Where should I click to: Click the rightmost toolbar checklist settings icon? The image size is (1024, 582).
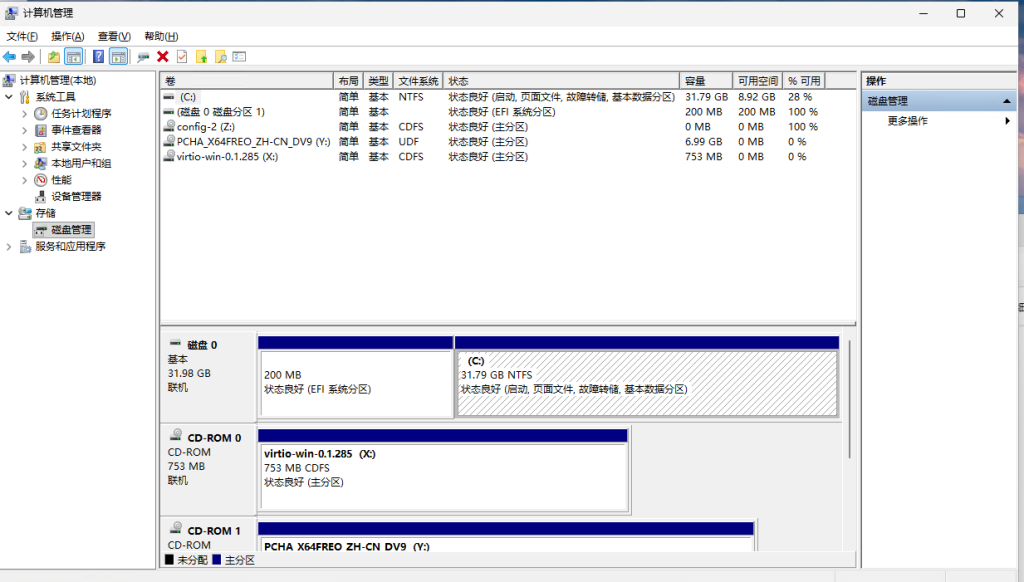point(239,57)
